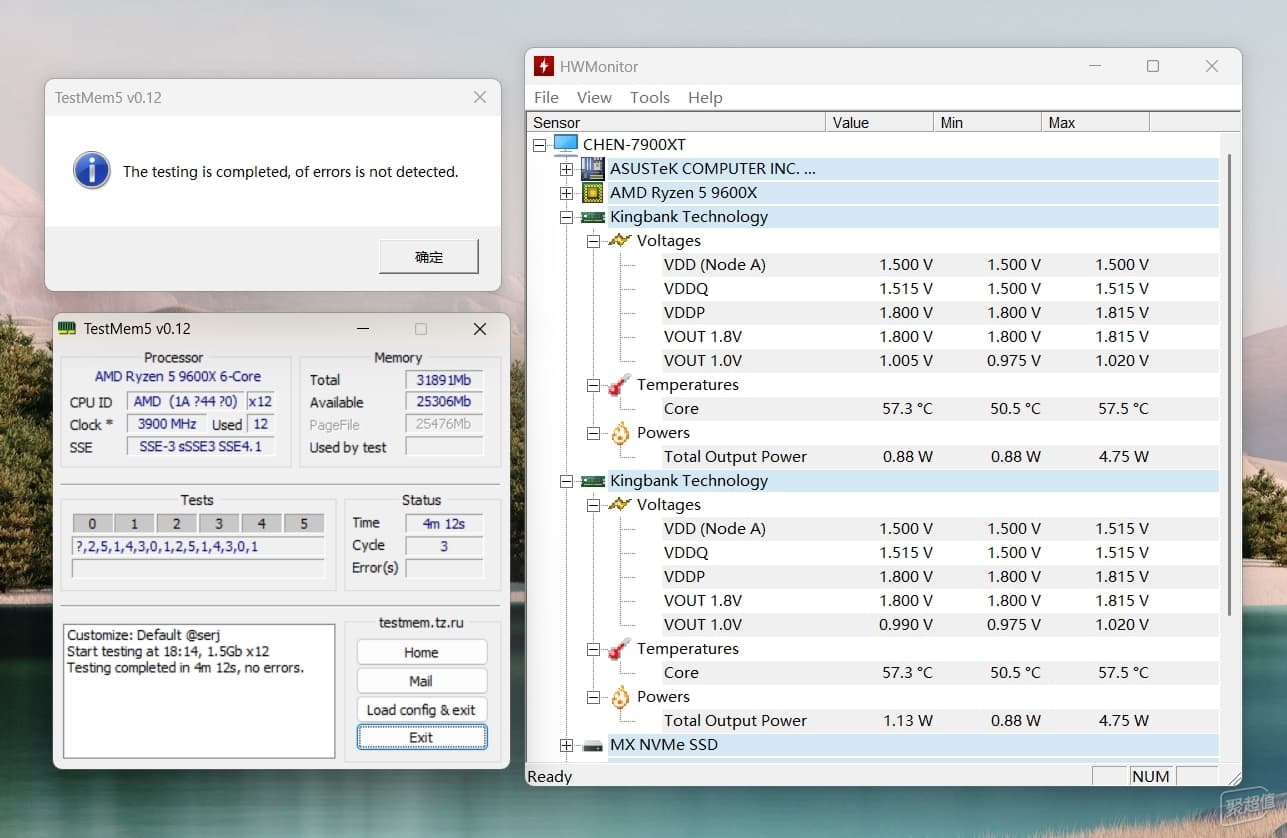Expand the AMD Ryzen 5 9600X node
This screenshot has height=838, width=1287.
point(567,193)
